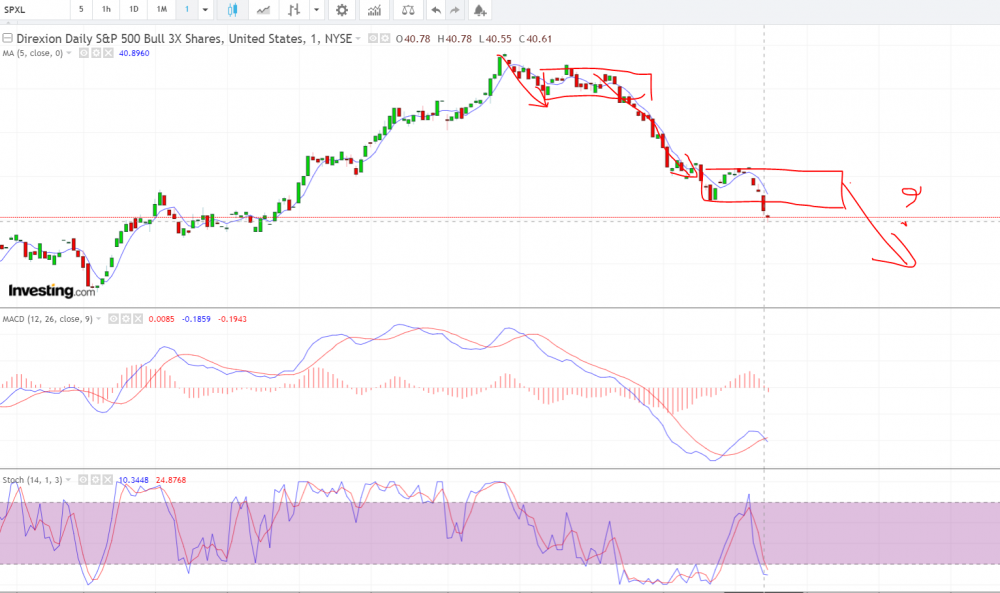1000x593 pixels.
Task: Open chart settings gear in toolbar
Action: [x=342, y=10]
